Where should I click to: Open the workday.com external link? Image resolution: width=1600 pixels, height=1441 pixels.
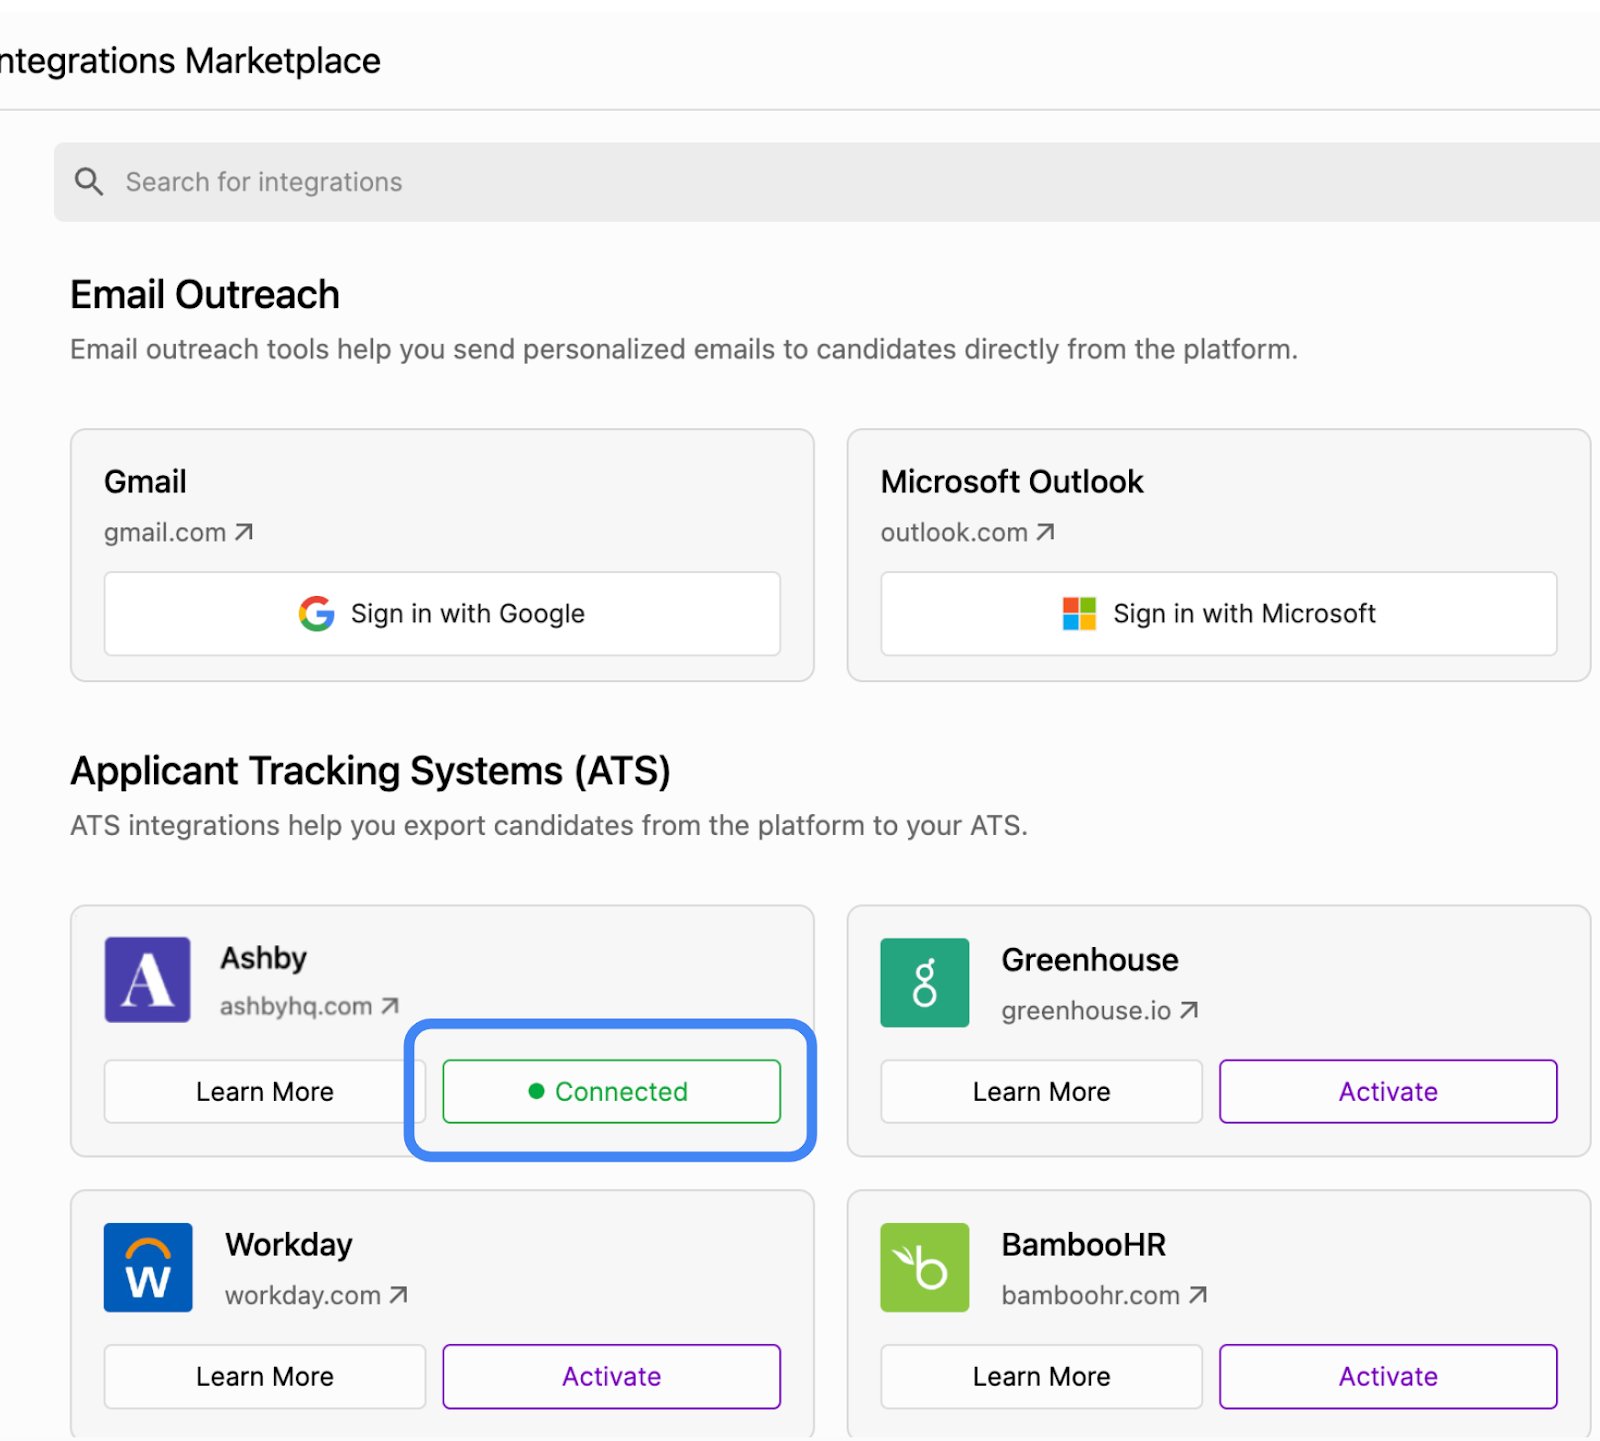(316, 1295)
